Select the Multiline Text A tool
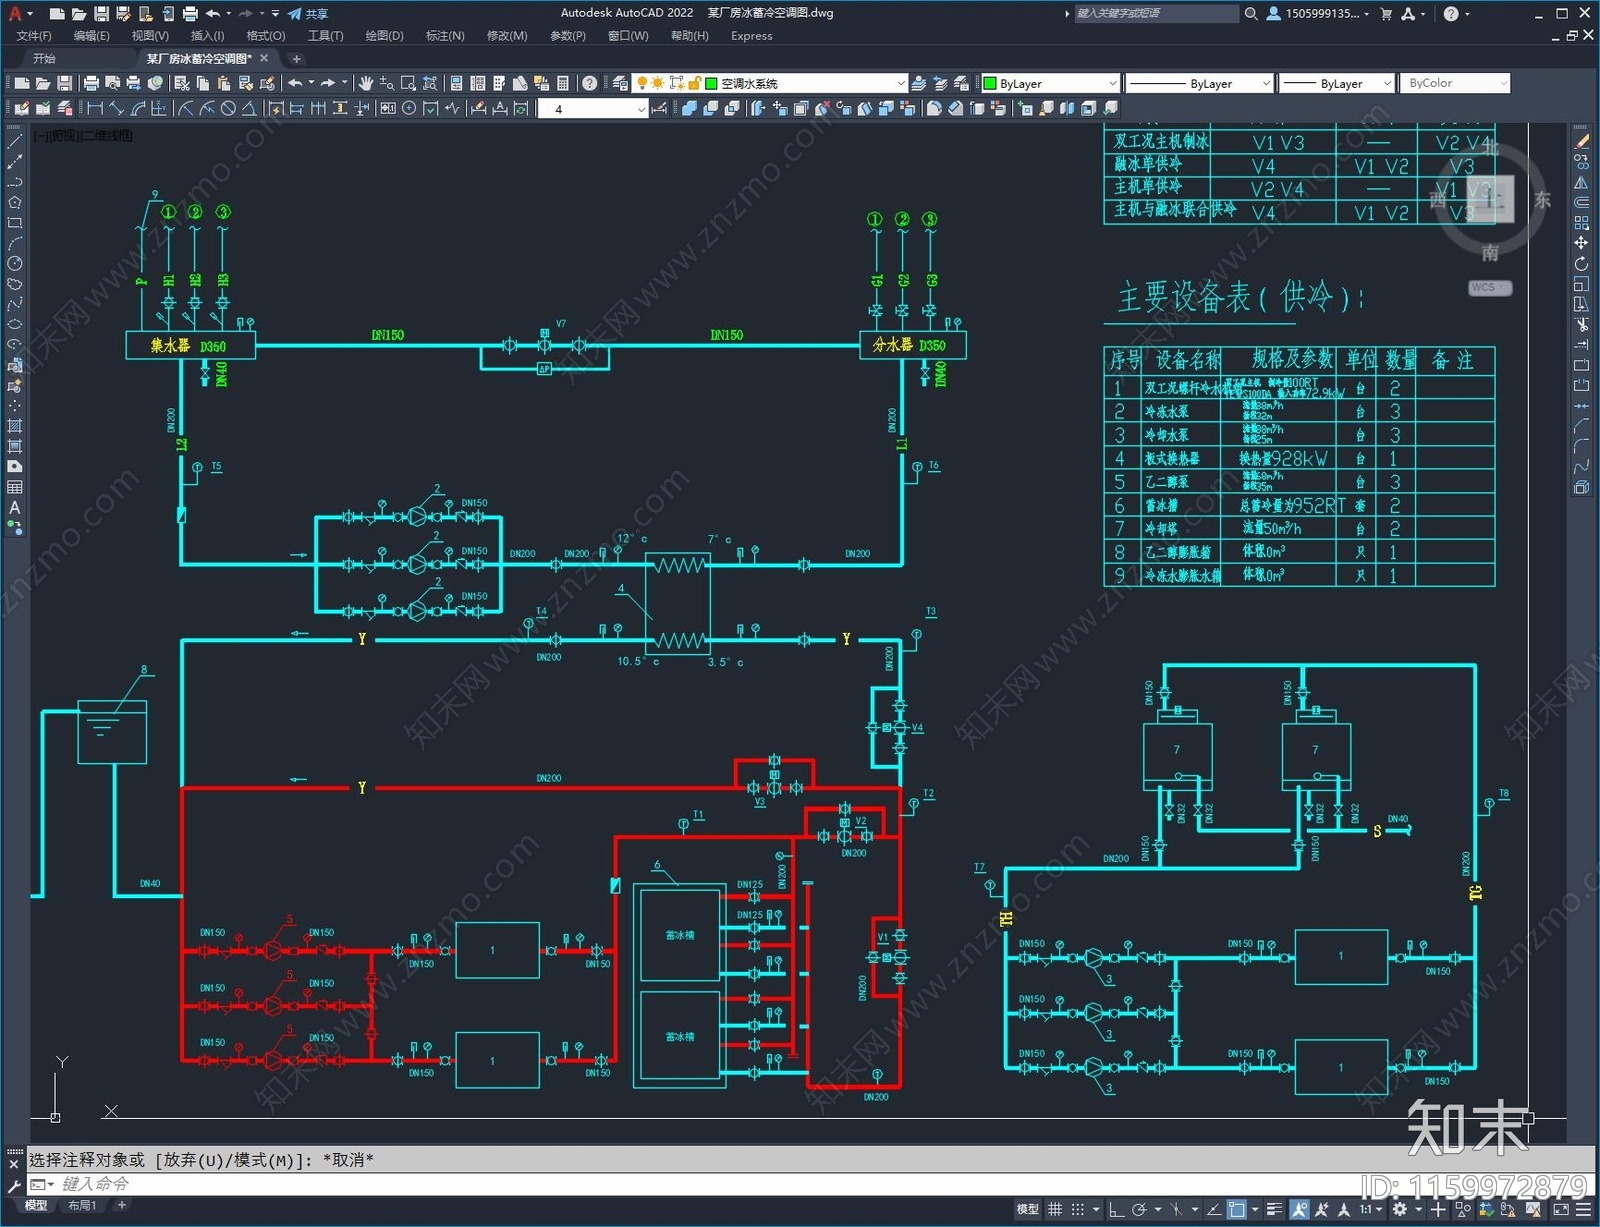 [14, 507]
